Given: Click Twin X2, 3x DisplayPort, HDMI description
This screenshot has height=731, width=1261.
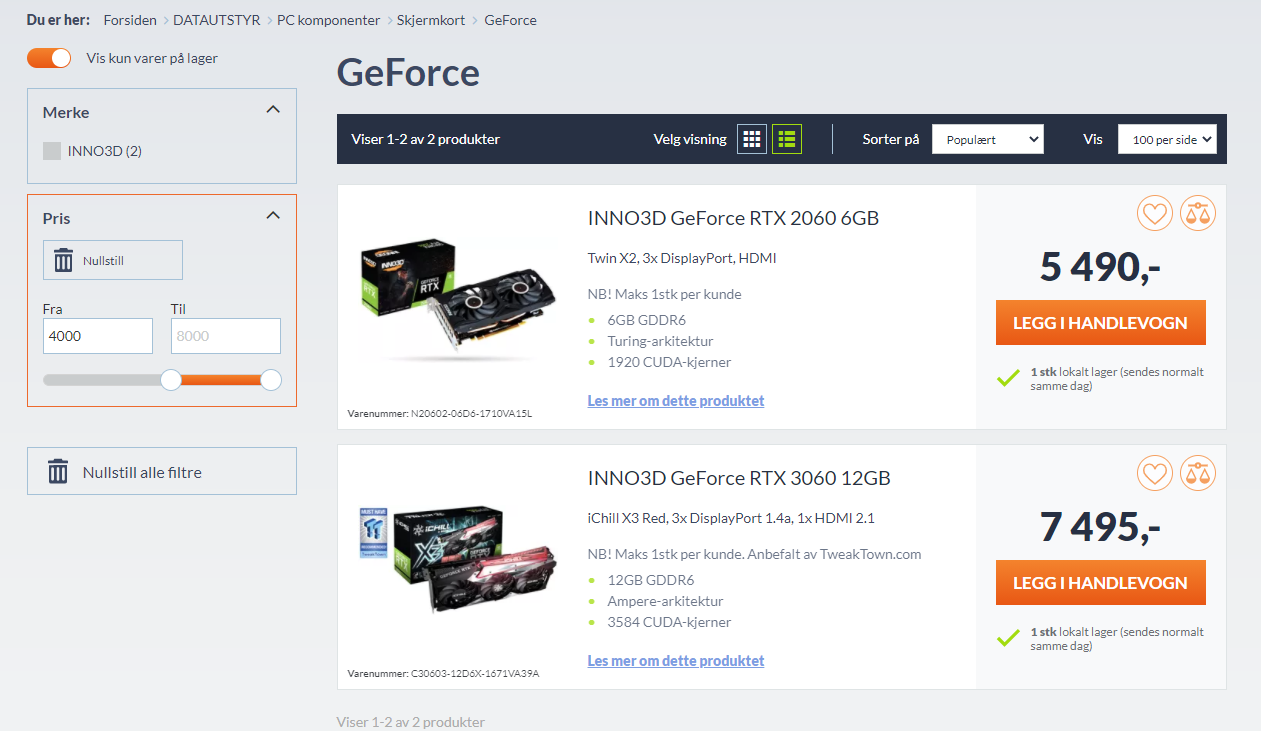Looking at the screenshot, I should point(682,258).
